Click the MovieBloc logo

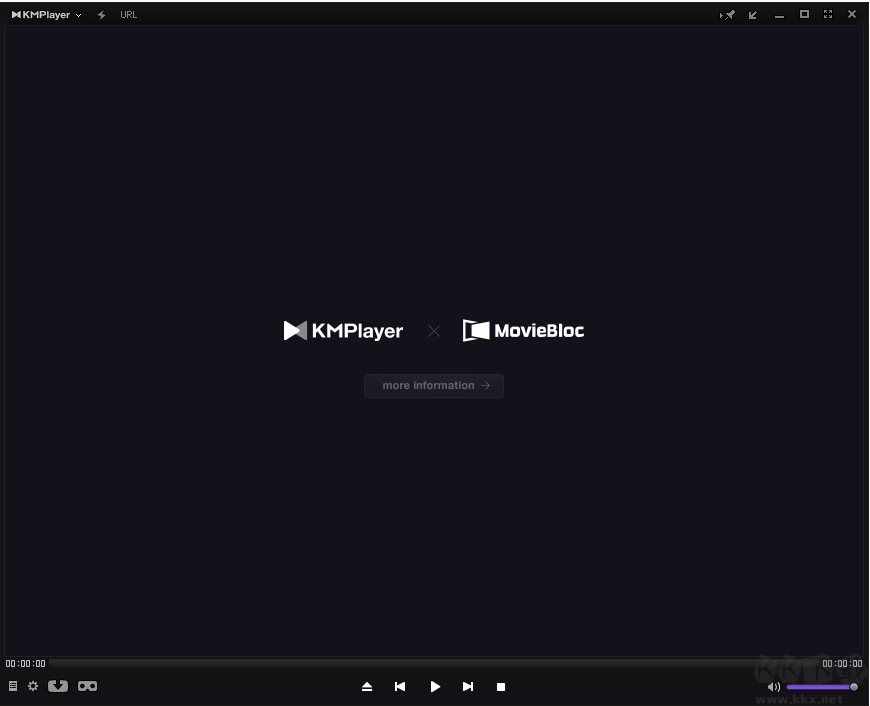(523, 330)
